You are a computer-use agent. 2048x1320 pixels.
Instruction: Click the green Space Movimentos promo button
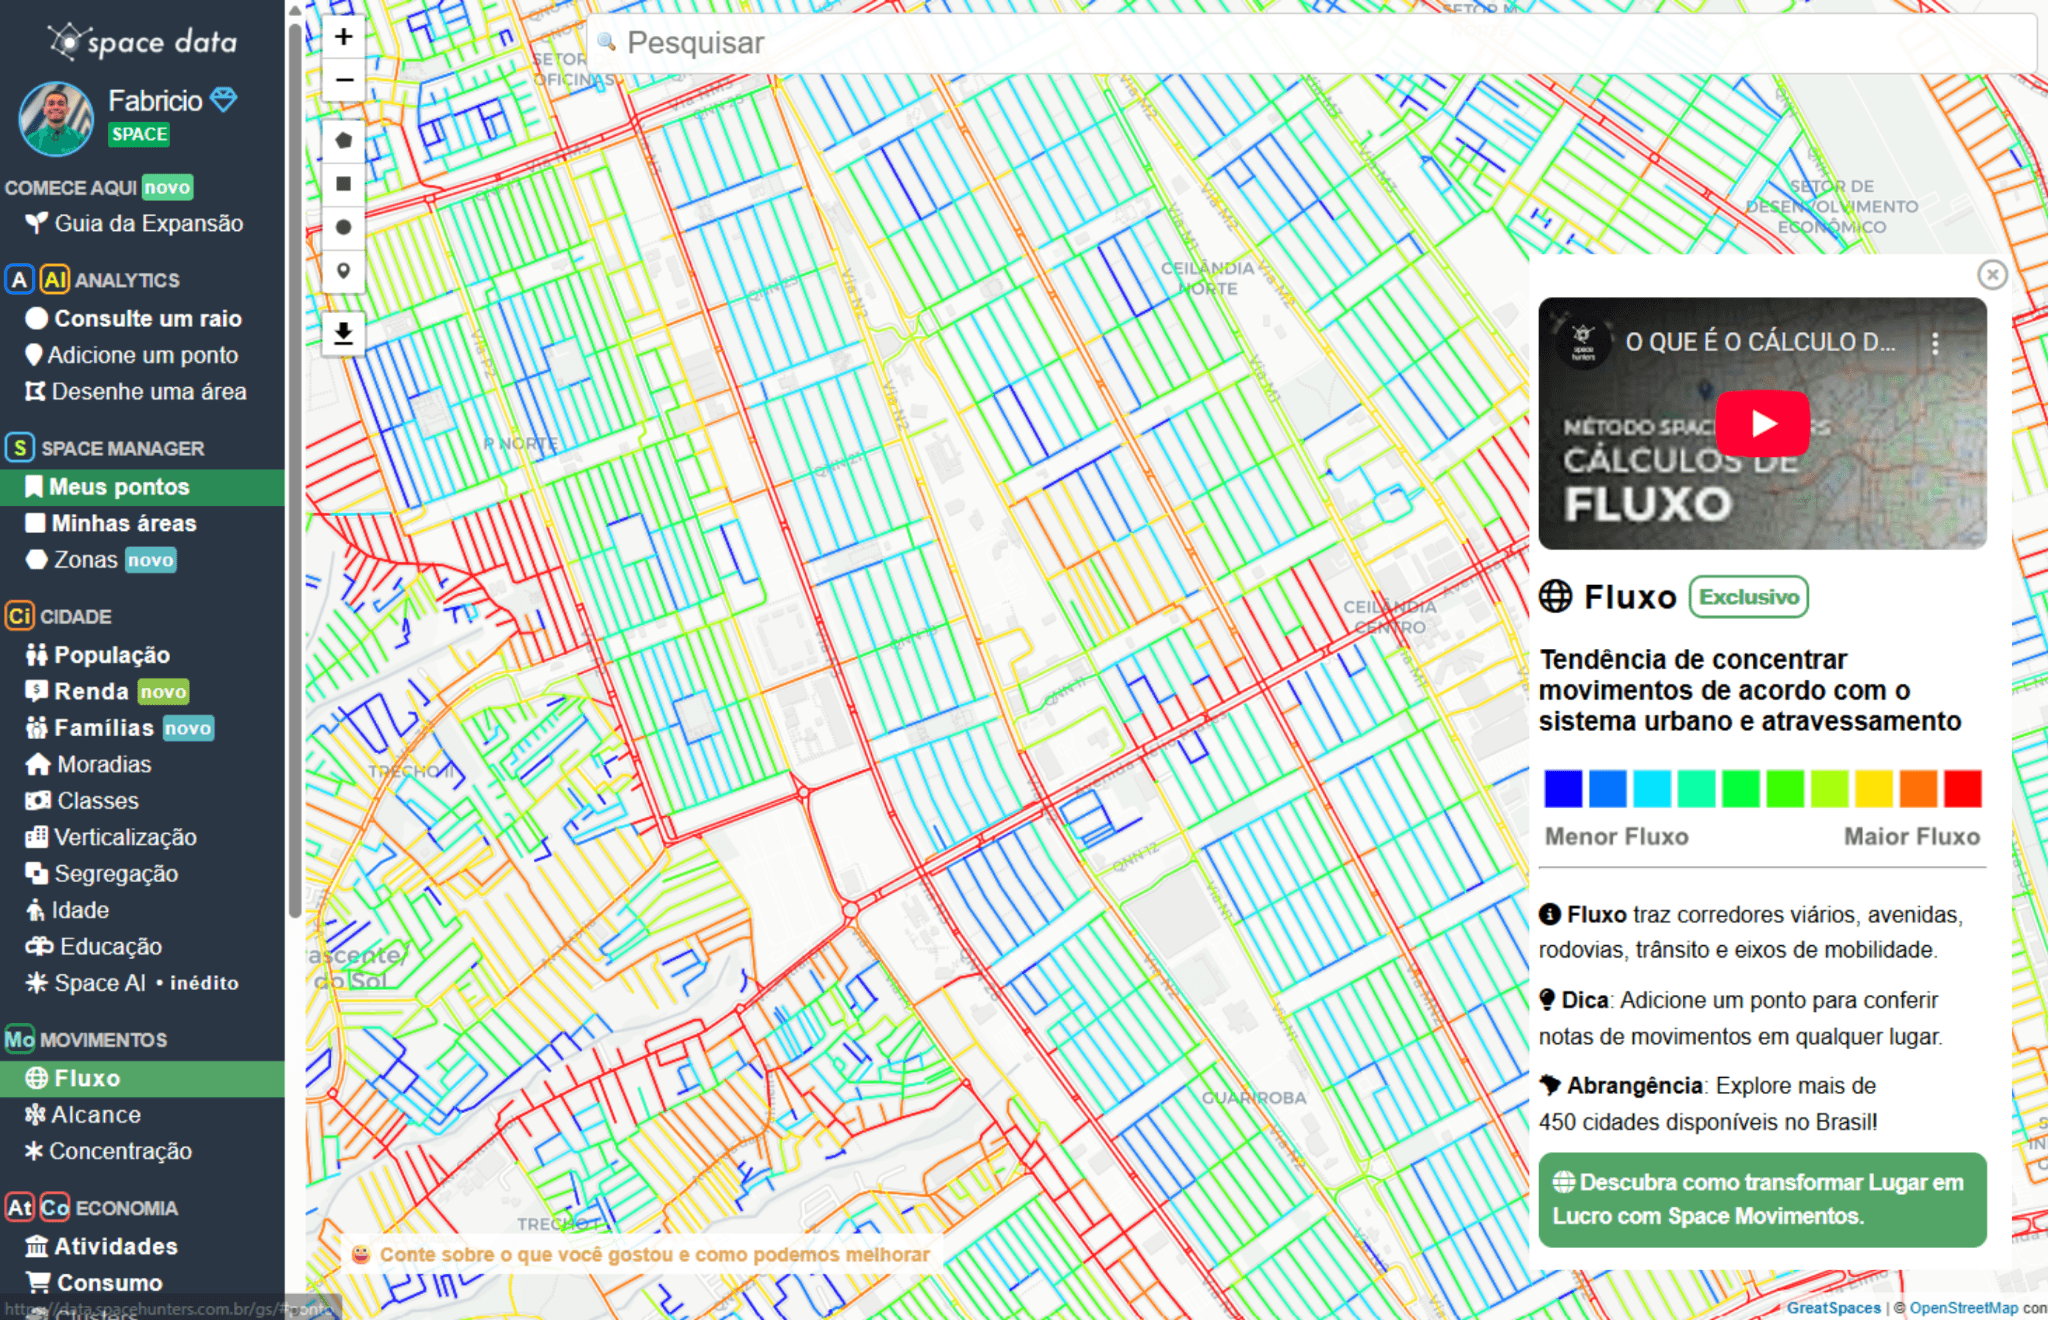pos(1761,1199)
